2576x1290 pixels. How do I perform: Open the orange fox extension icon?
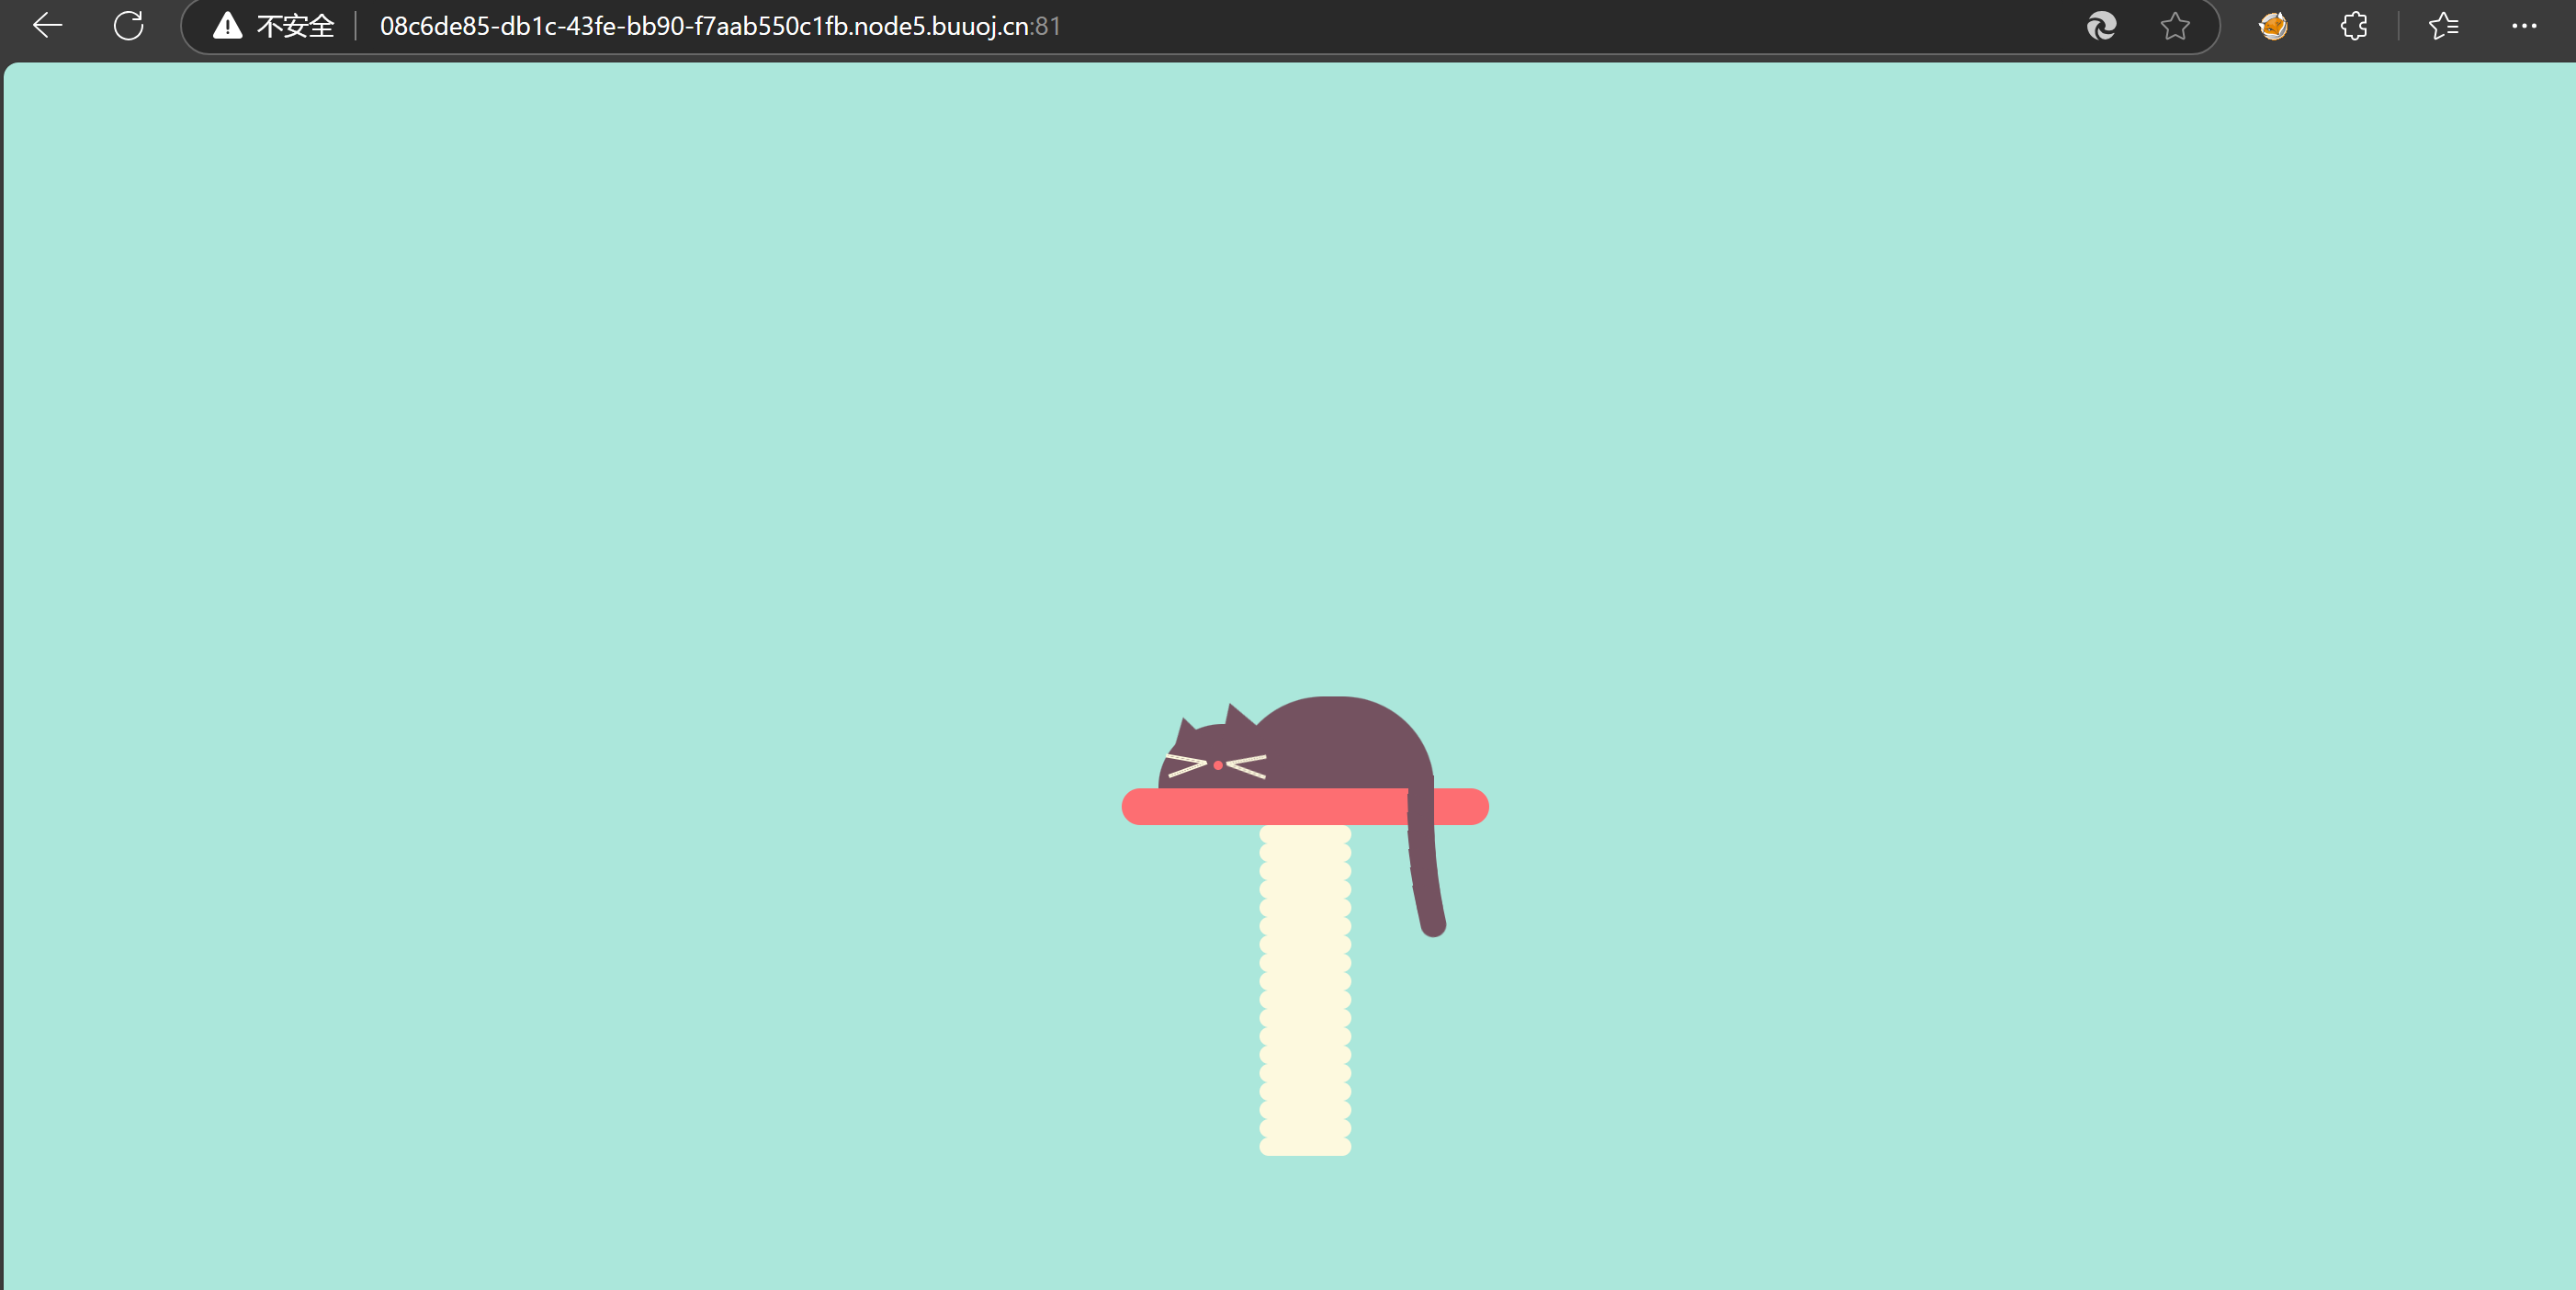pos(2273,26)
